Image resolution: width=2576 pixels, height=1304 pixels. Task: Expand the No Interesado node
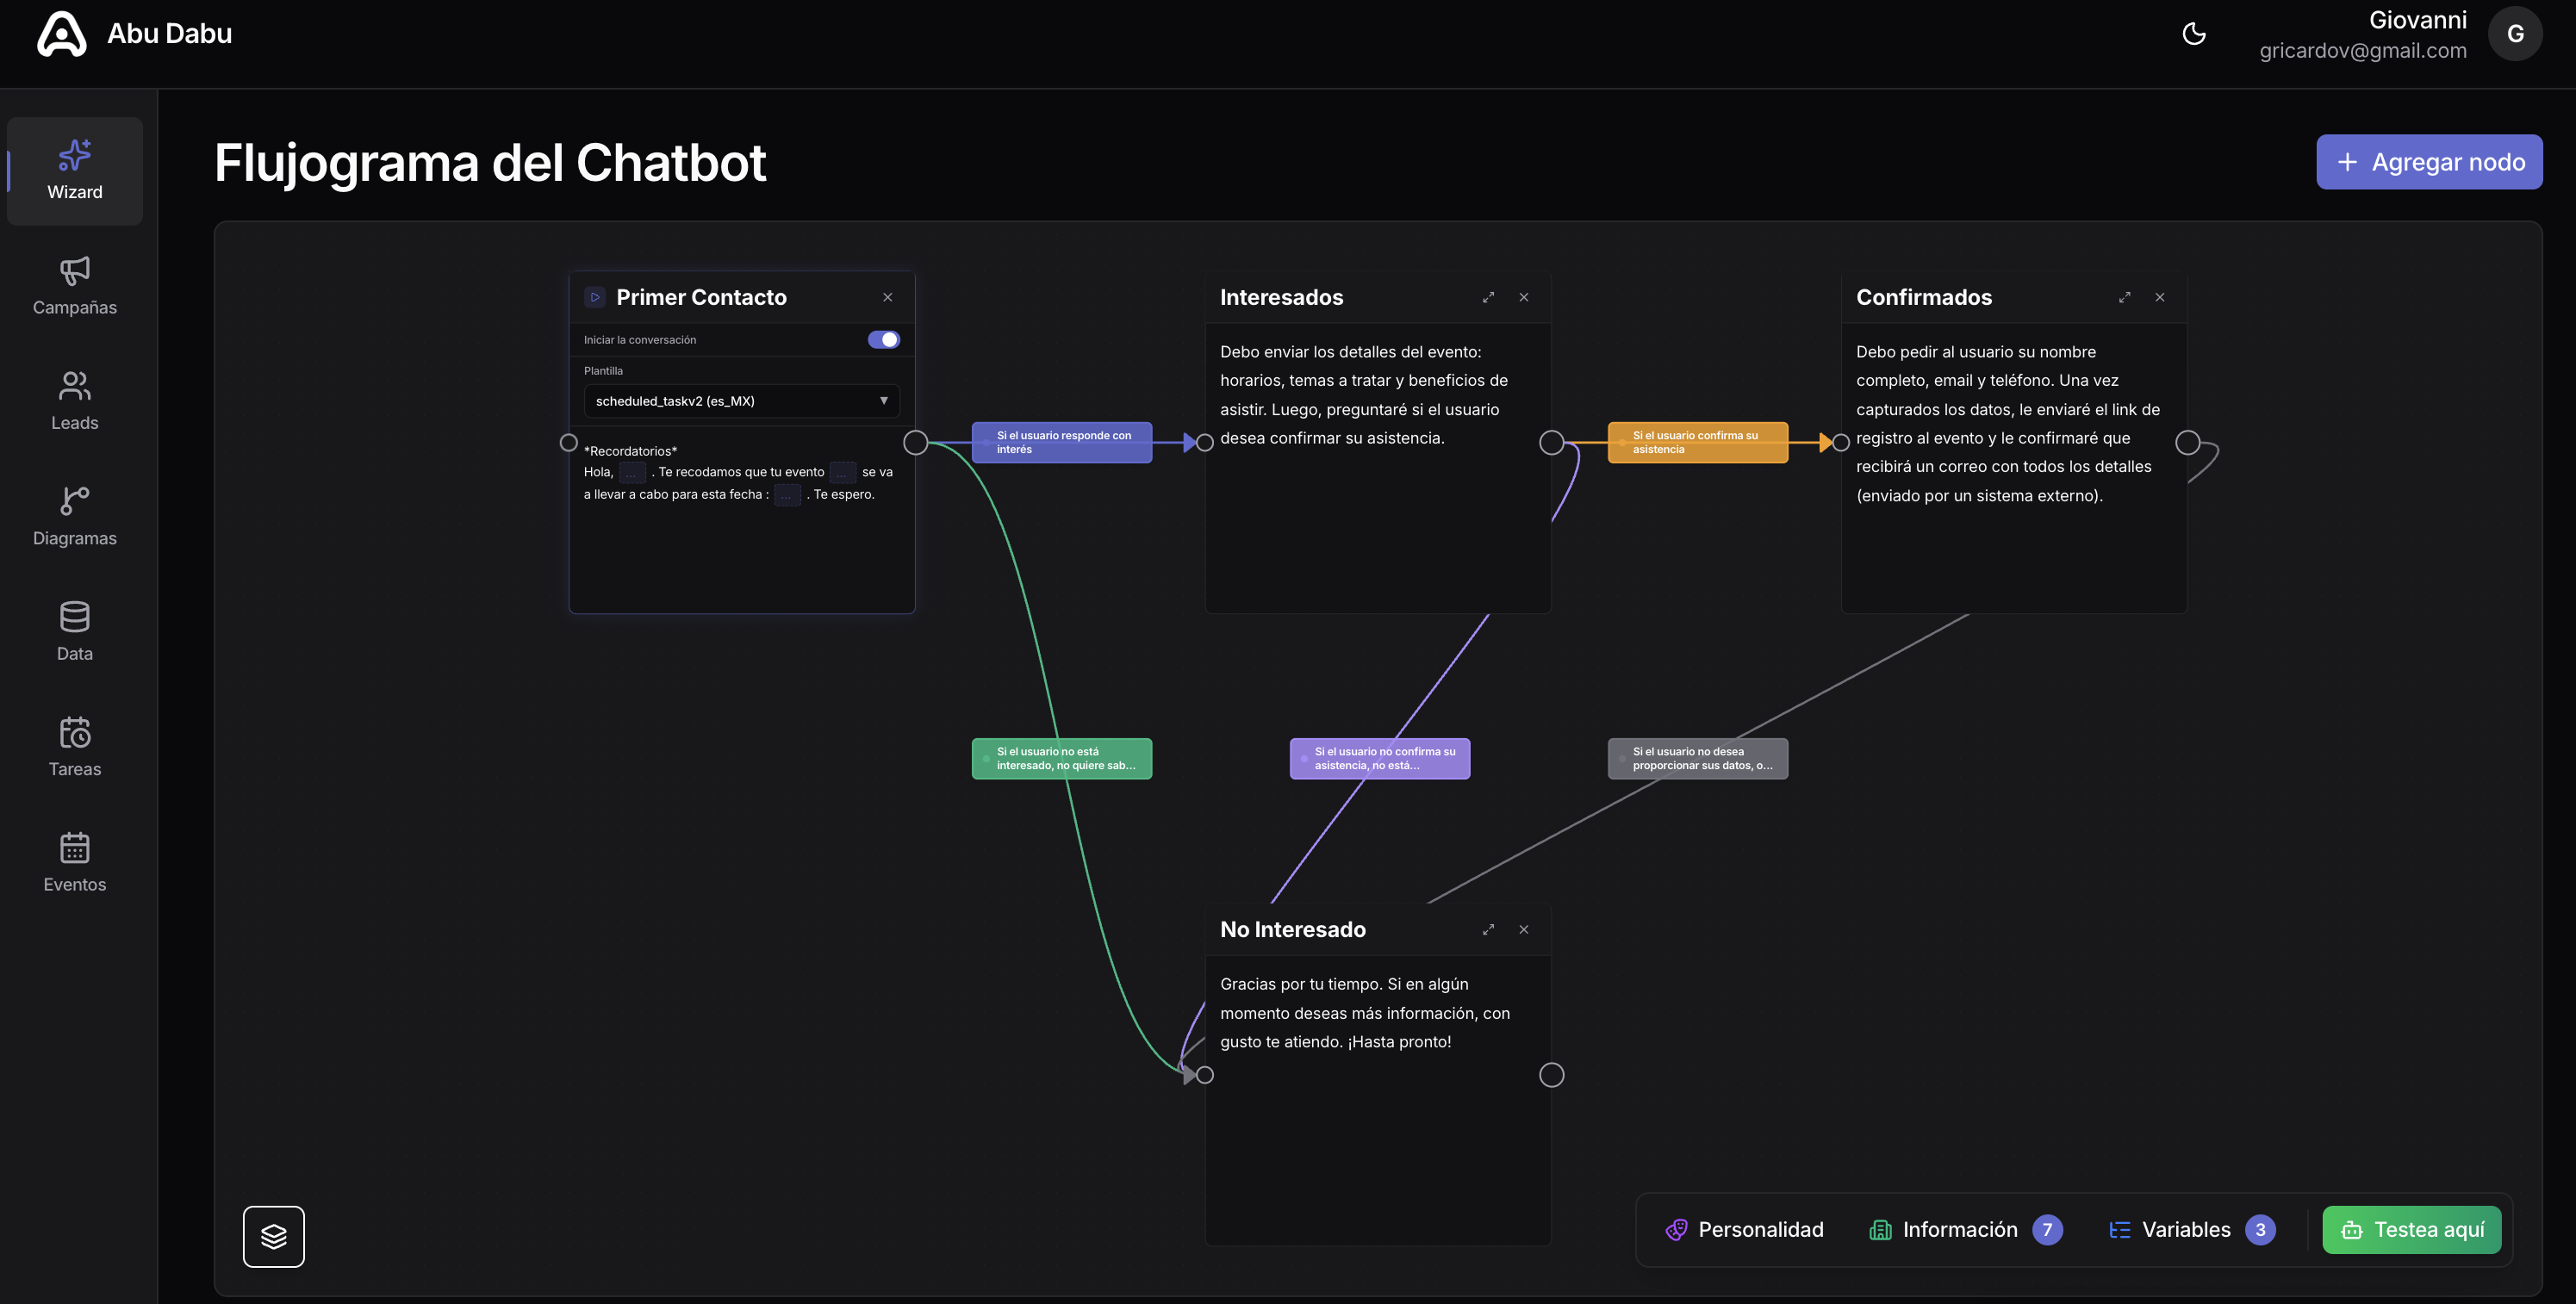(1488, 930)
